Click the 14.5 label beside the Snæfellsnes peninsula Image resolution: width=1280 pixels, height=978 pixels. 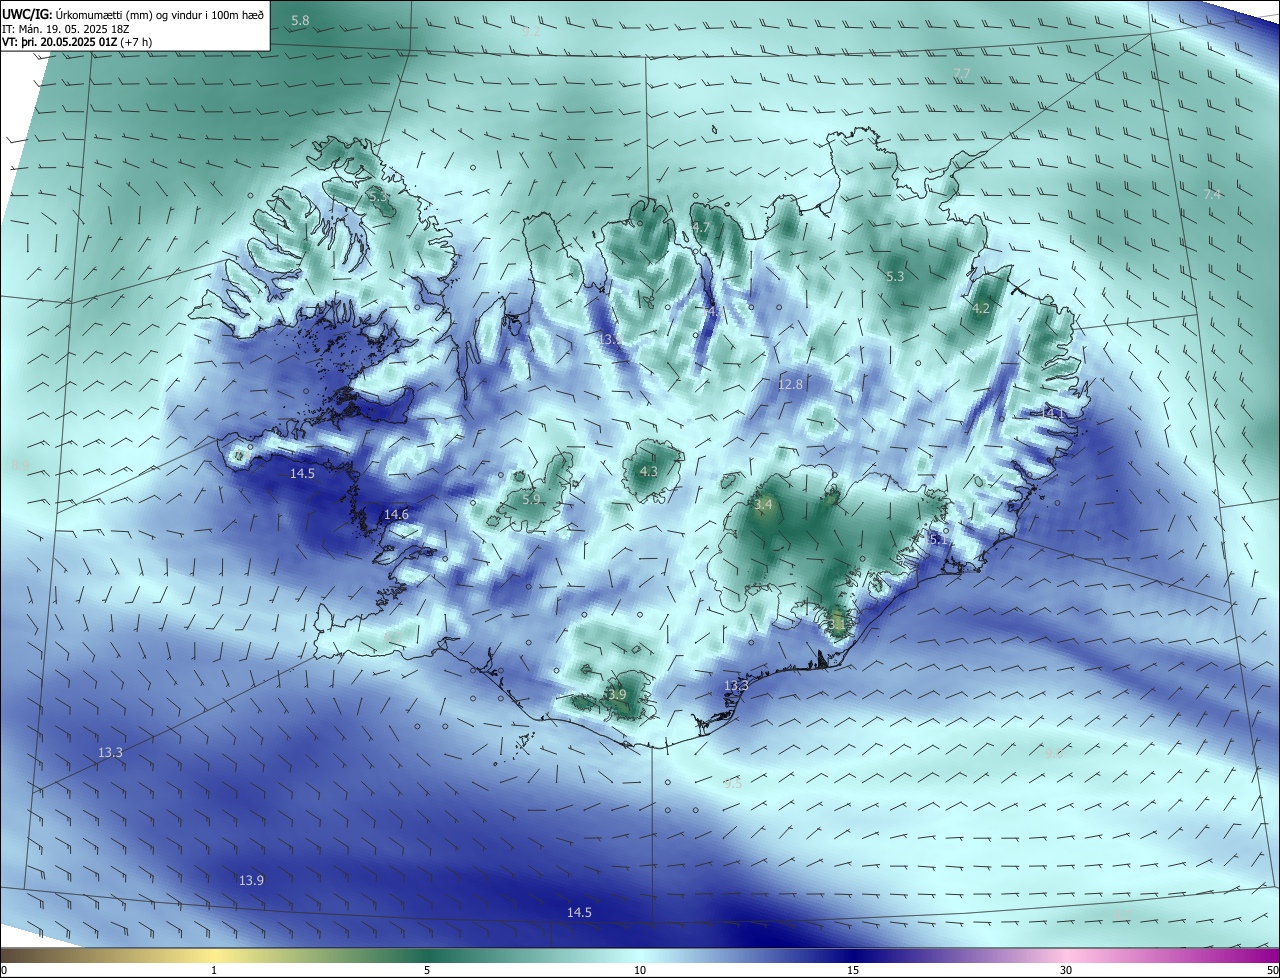(302, 473)
